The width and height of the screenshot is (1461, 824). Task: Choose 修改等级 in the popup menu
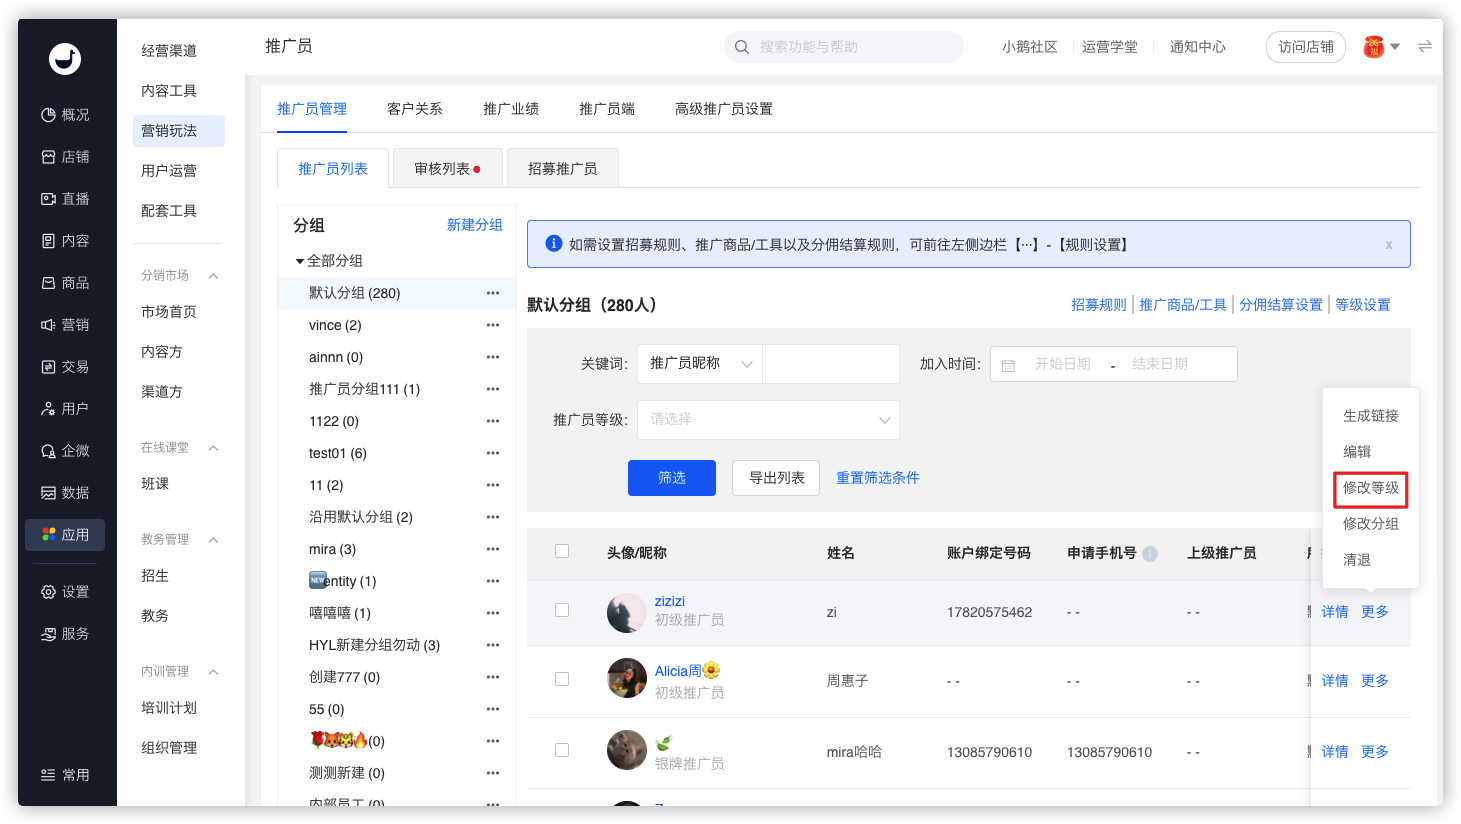pos(1371,488)
